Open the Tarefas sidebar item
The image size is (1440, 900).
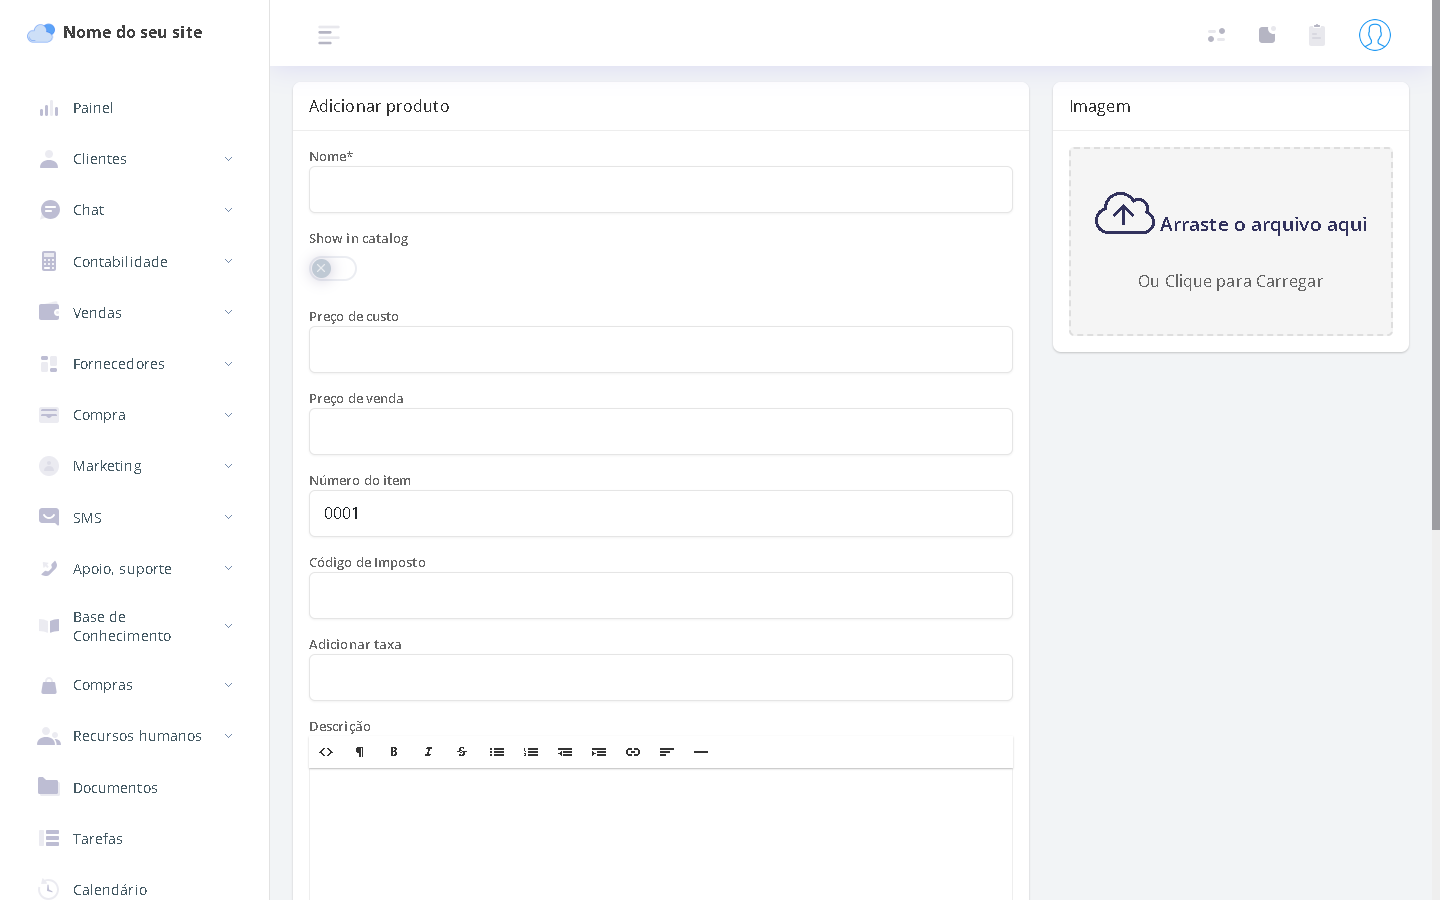[x=98, y=839]
